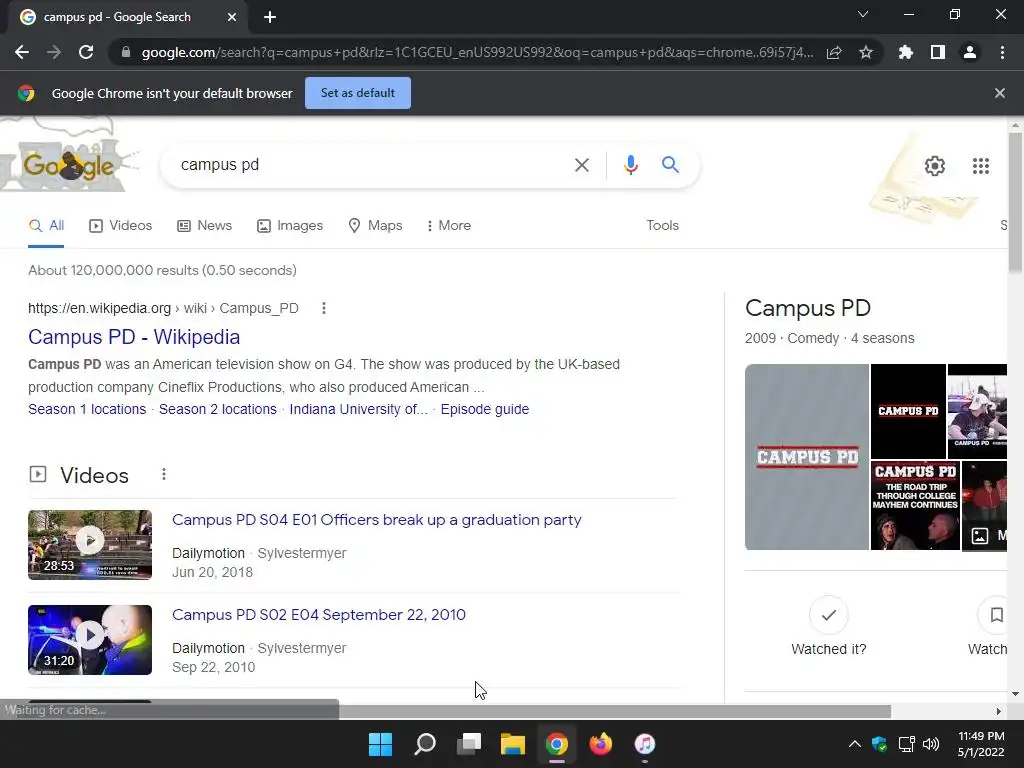Go back using the browser back arrow
The image size is (1024, 768).
22,52
